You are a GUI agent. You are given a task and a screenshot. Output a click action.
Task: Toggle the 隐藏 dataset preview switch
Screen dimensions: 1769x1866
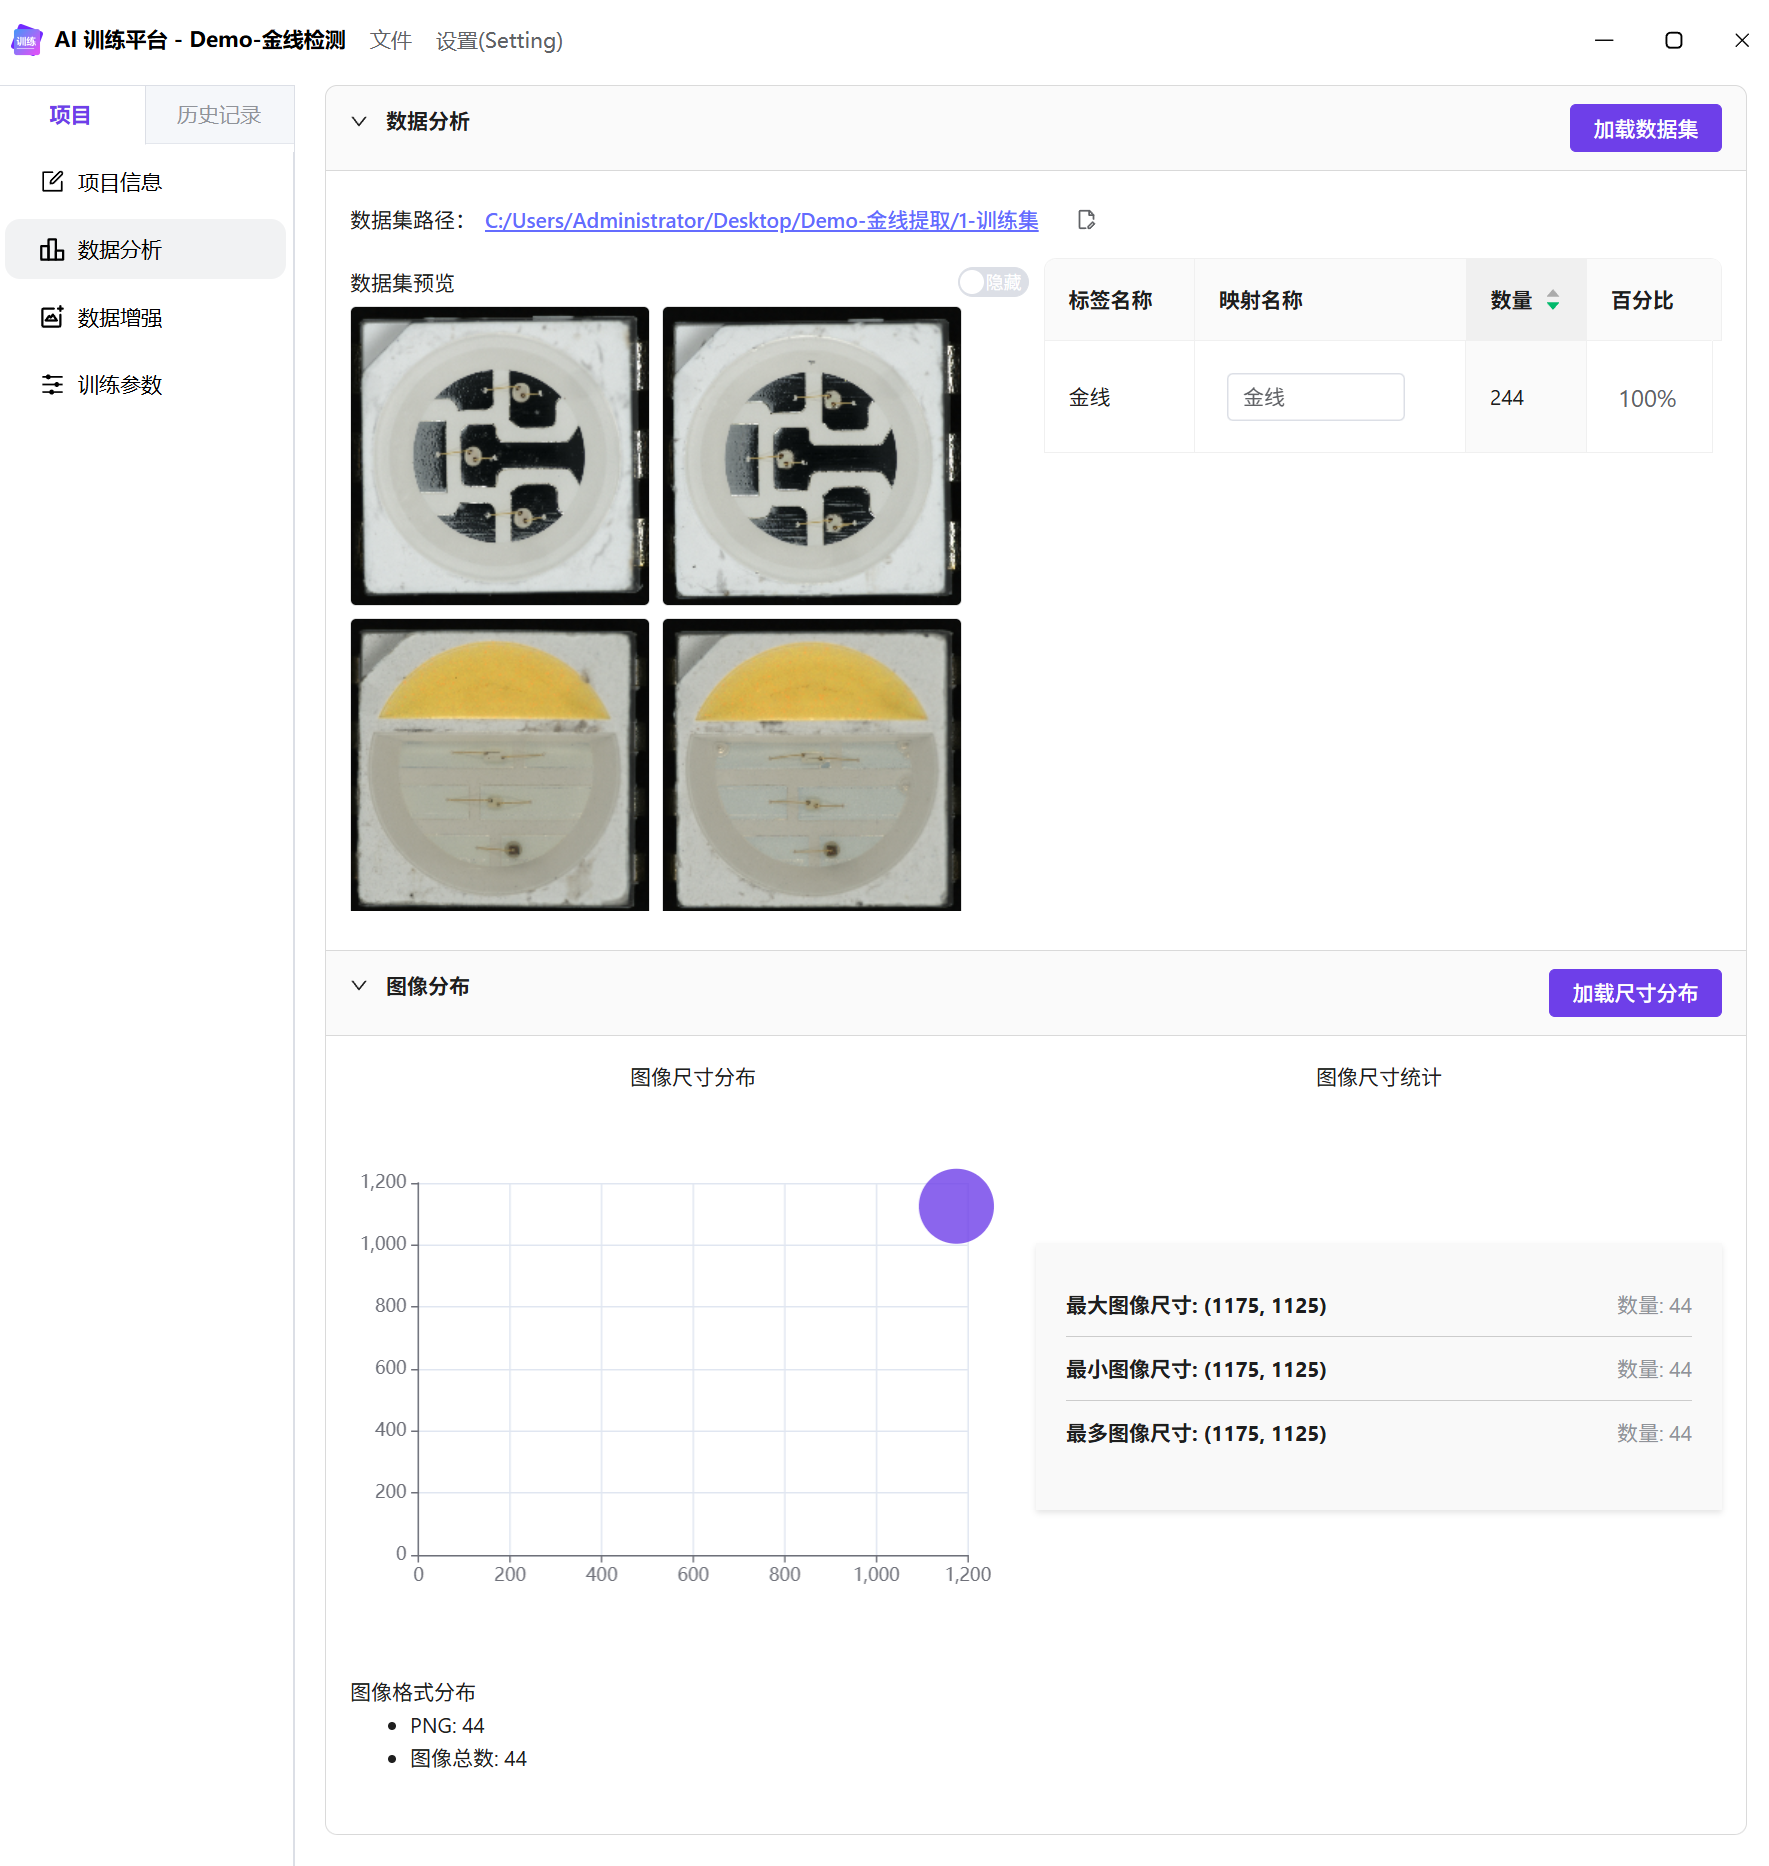pos(992,283)
